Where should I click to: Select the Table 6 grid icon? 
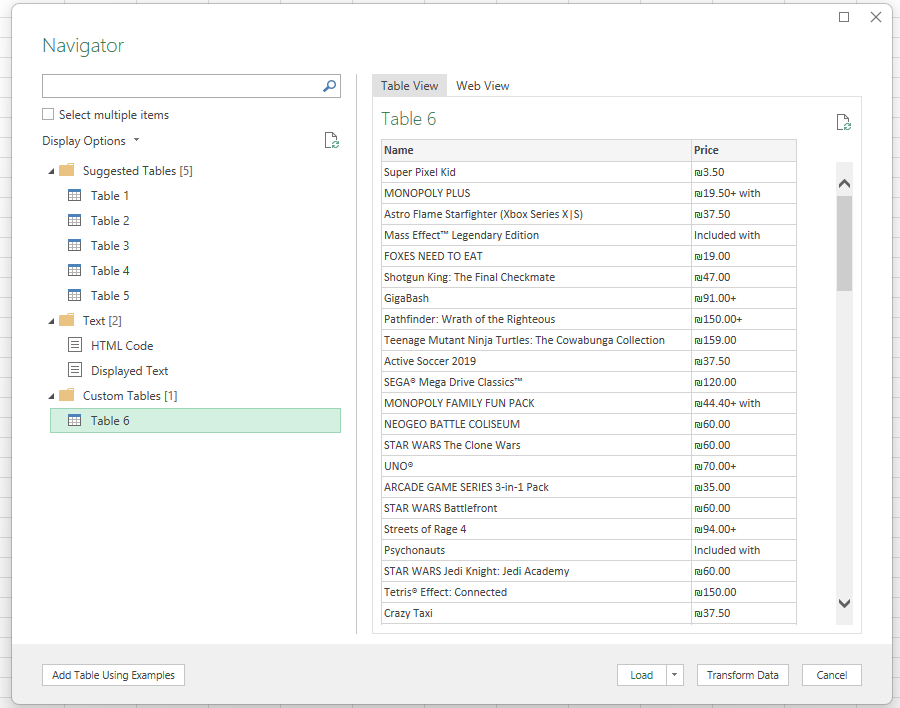[74, 420]
